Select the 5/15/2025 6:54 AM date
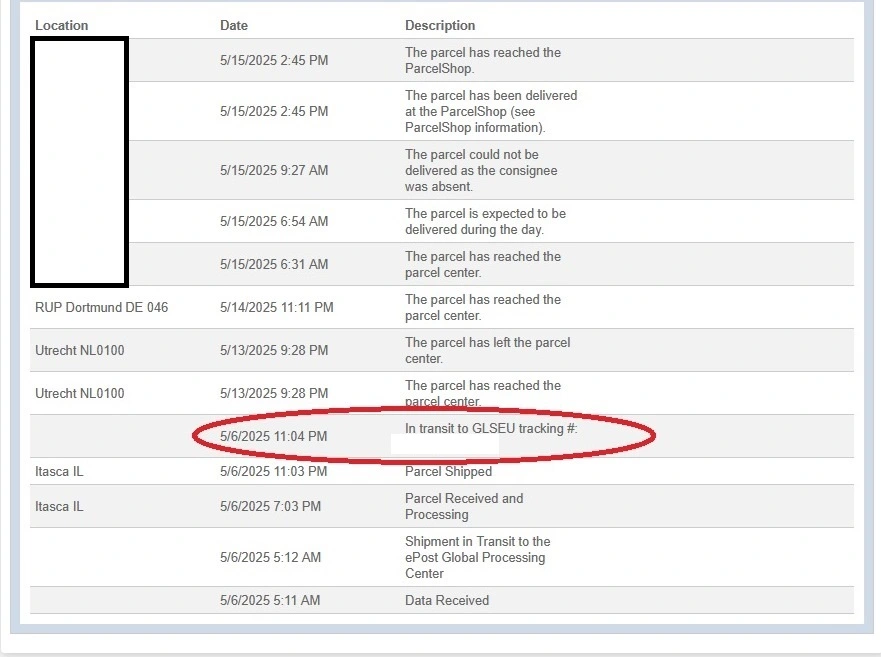This screenshot has height=657, width=881. click(x=274, y=221)
